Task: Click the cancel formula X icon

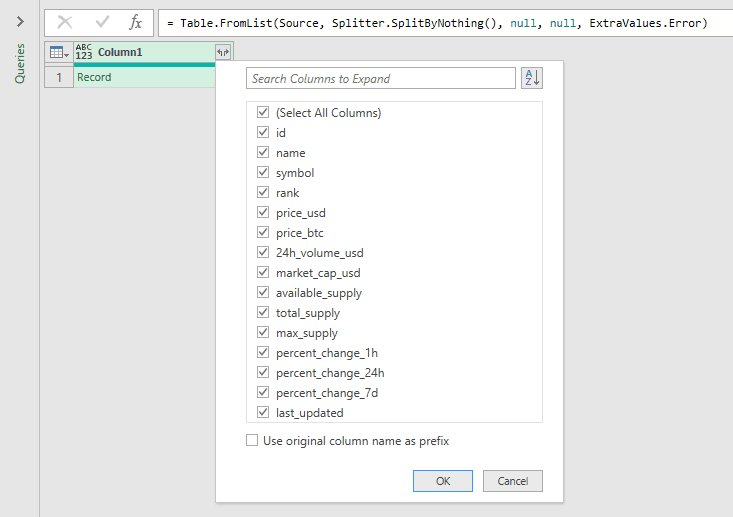Action: (x=65, y=22)
